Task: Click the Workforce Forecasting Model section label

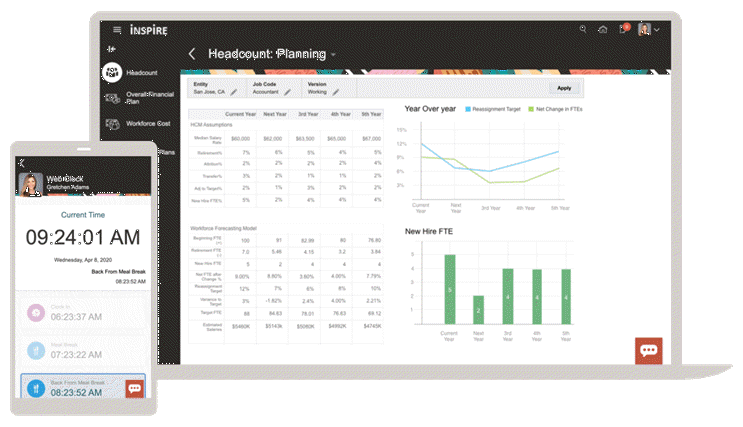Action: 224,228
